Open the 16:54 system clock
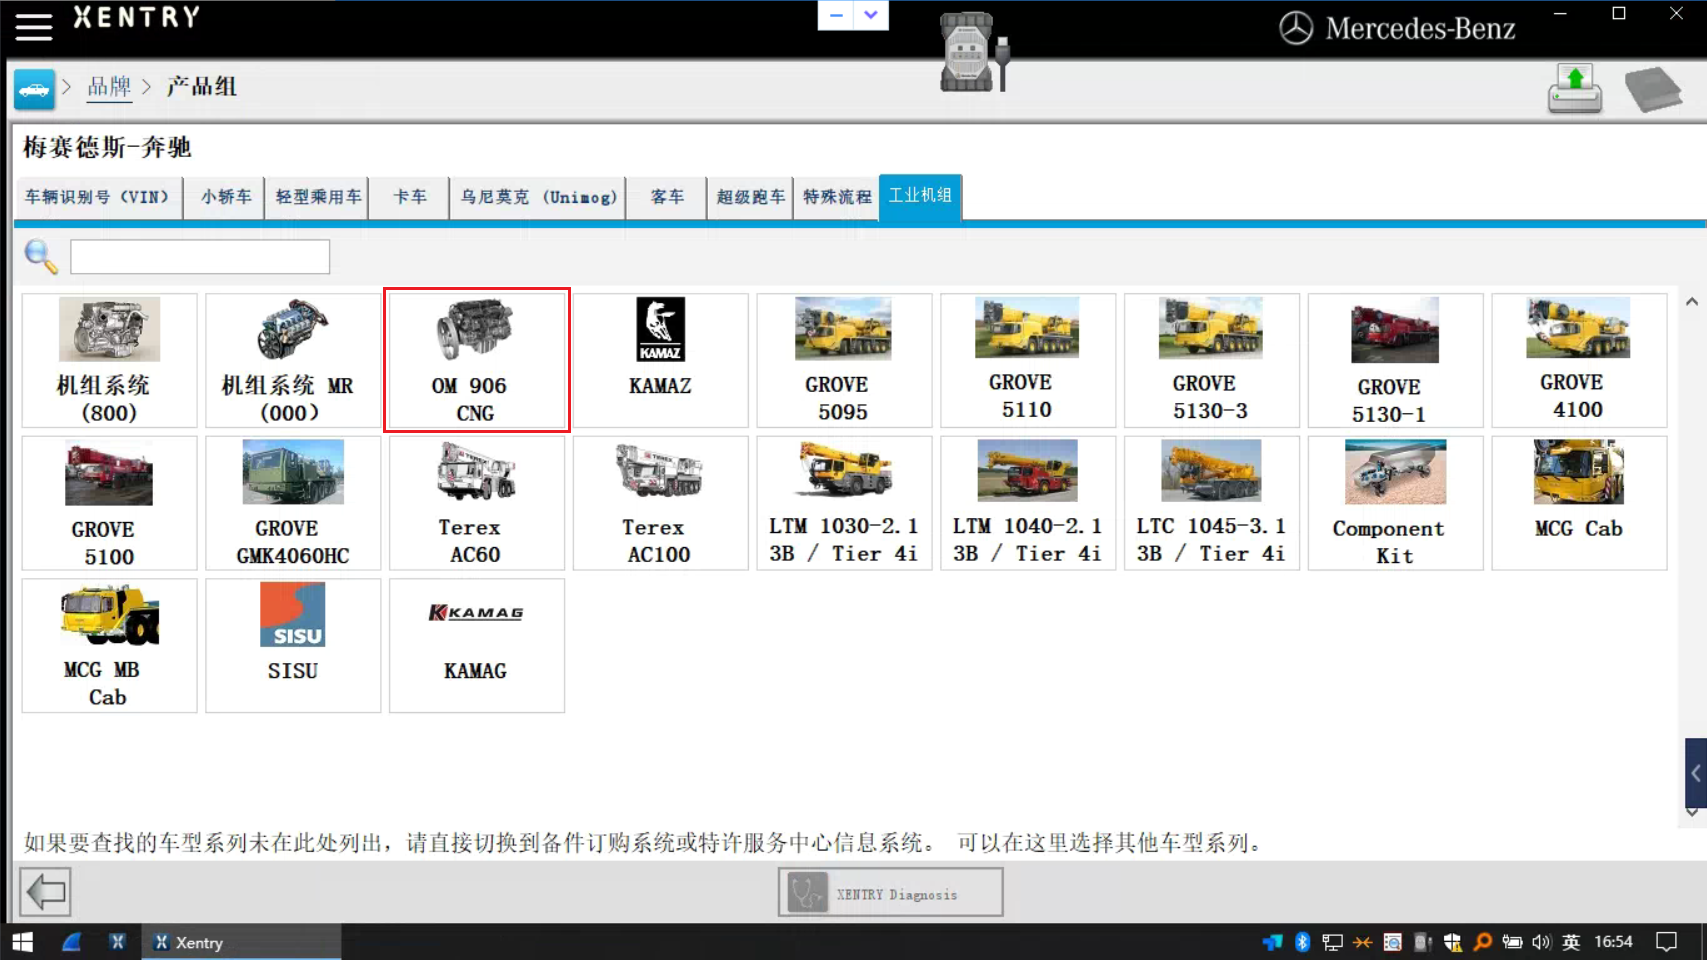The image size is (1707, 960). (x=1613, y=942)
